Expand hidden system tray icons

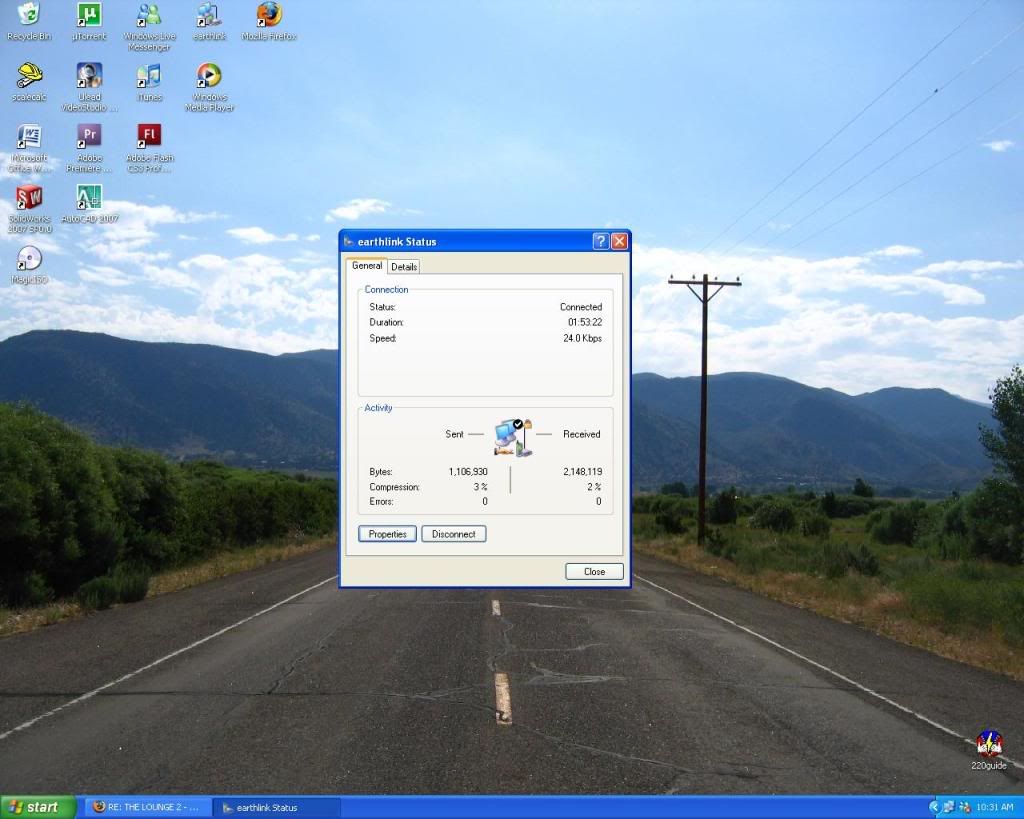[934, 807]
